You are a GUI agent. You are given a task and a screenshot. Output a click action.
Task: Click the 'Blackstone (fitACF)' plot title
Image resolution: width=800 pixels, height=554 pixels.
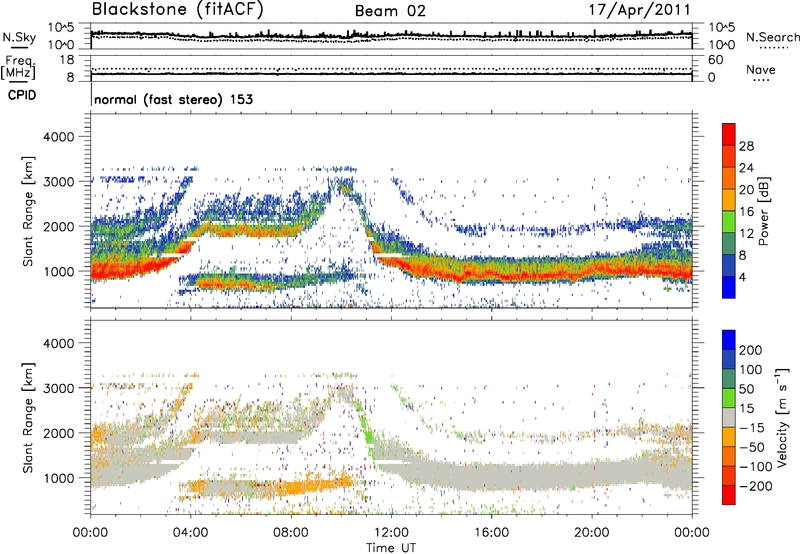coord(178,10)
